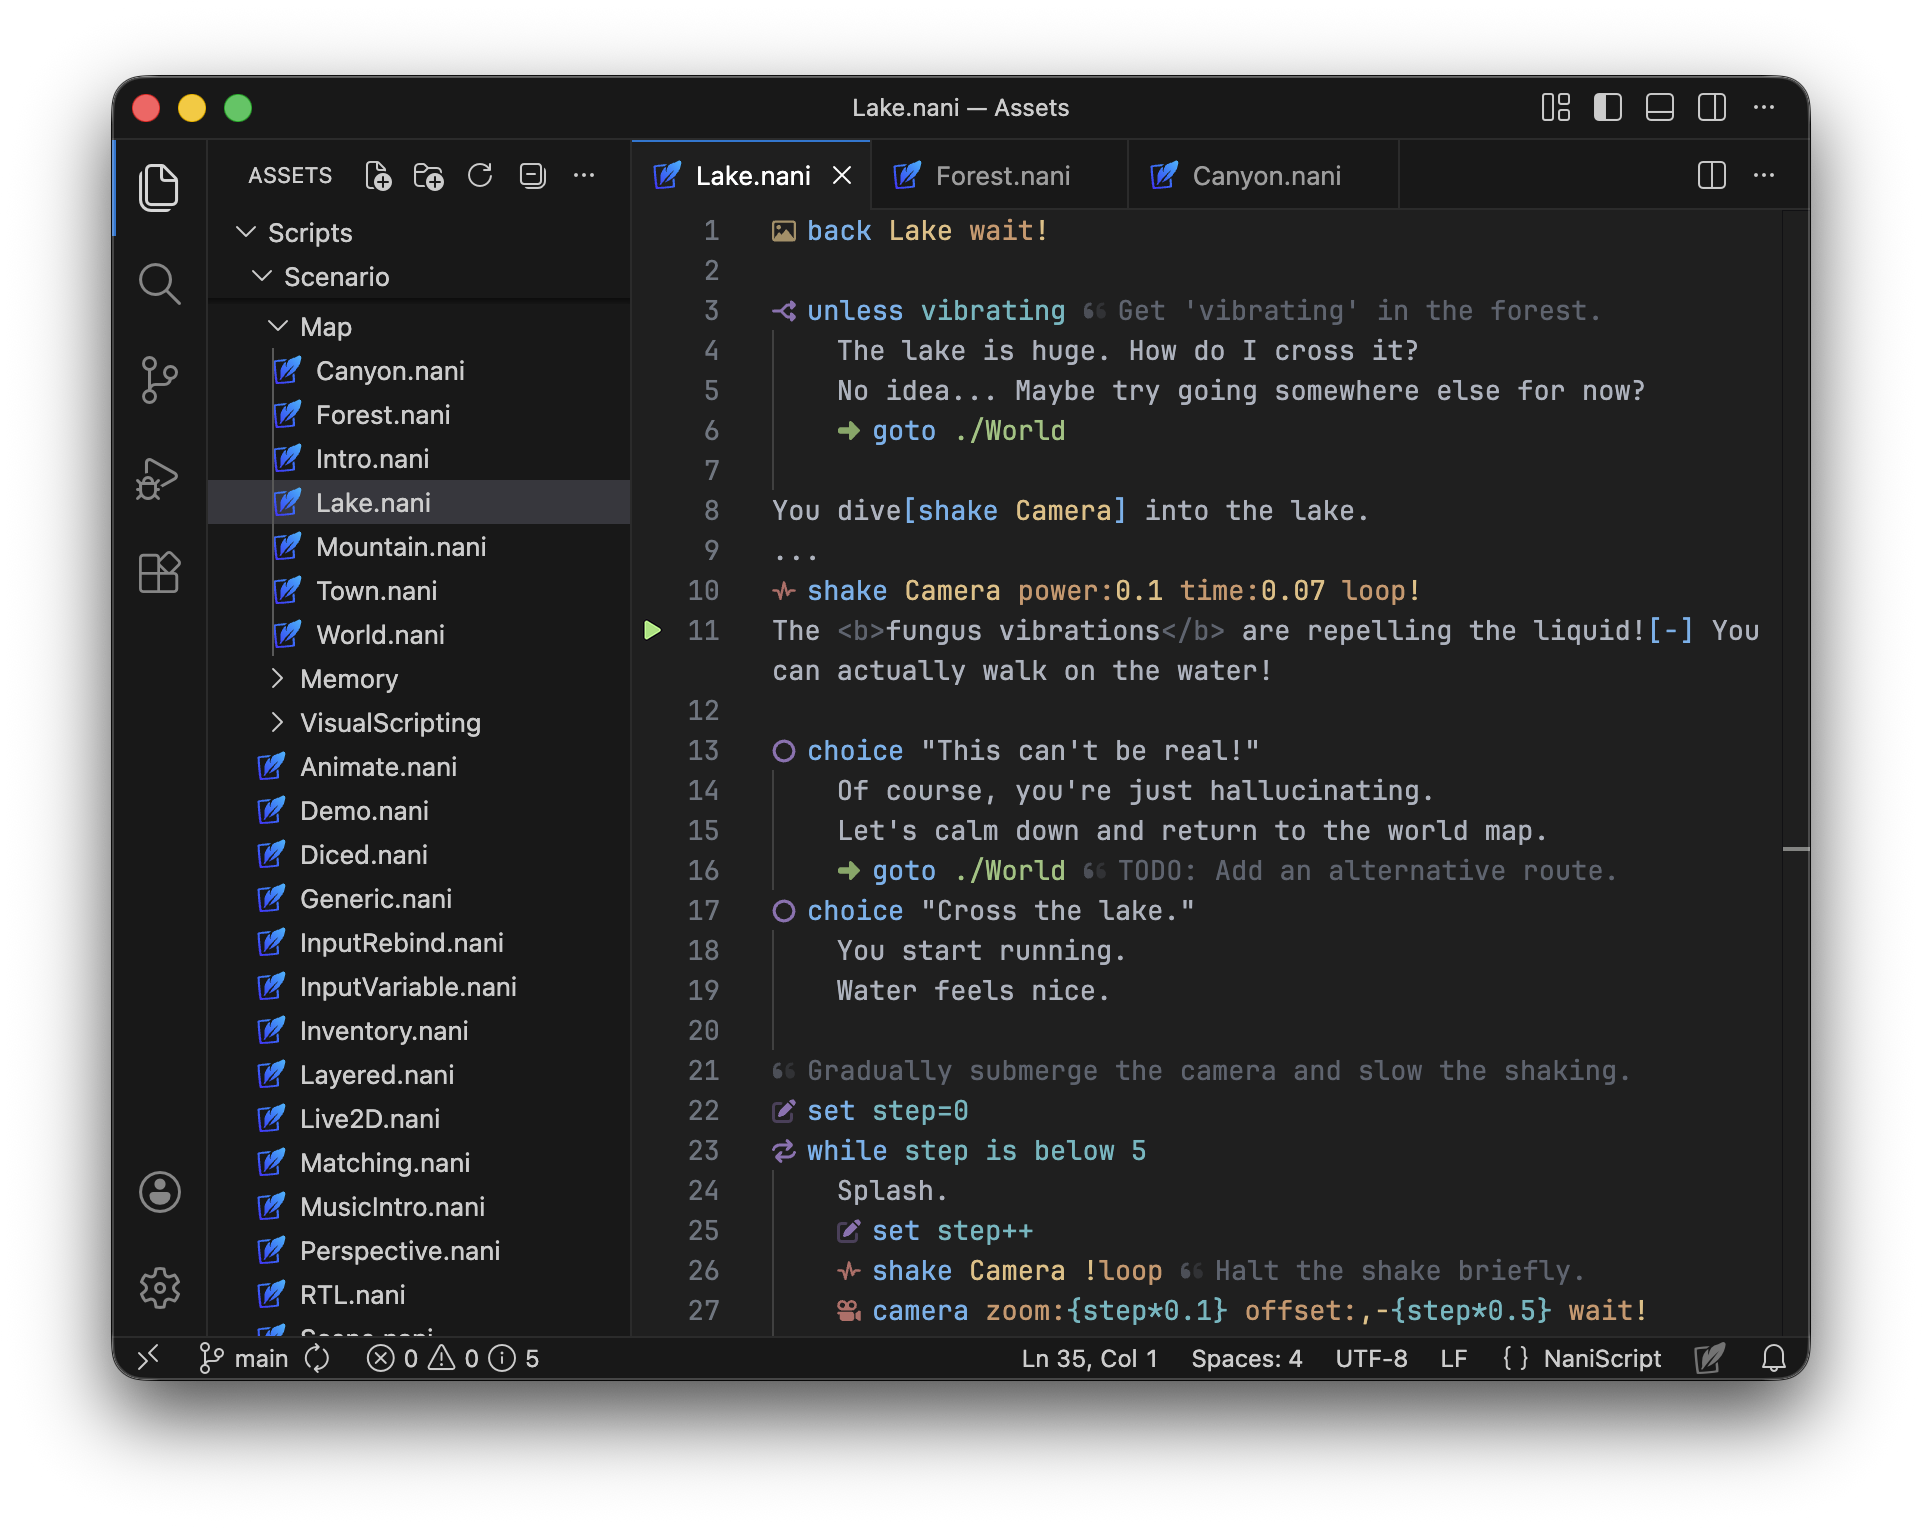
Task: Collapse the Map folder
Action: [x=325, y=327]
